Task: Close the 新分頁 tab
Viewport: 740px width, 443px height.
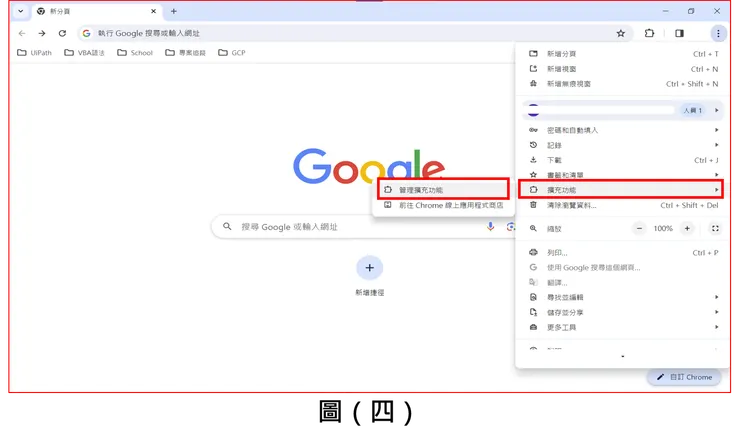Action: pyautogui.click(x=153, y=11)
